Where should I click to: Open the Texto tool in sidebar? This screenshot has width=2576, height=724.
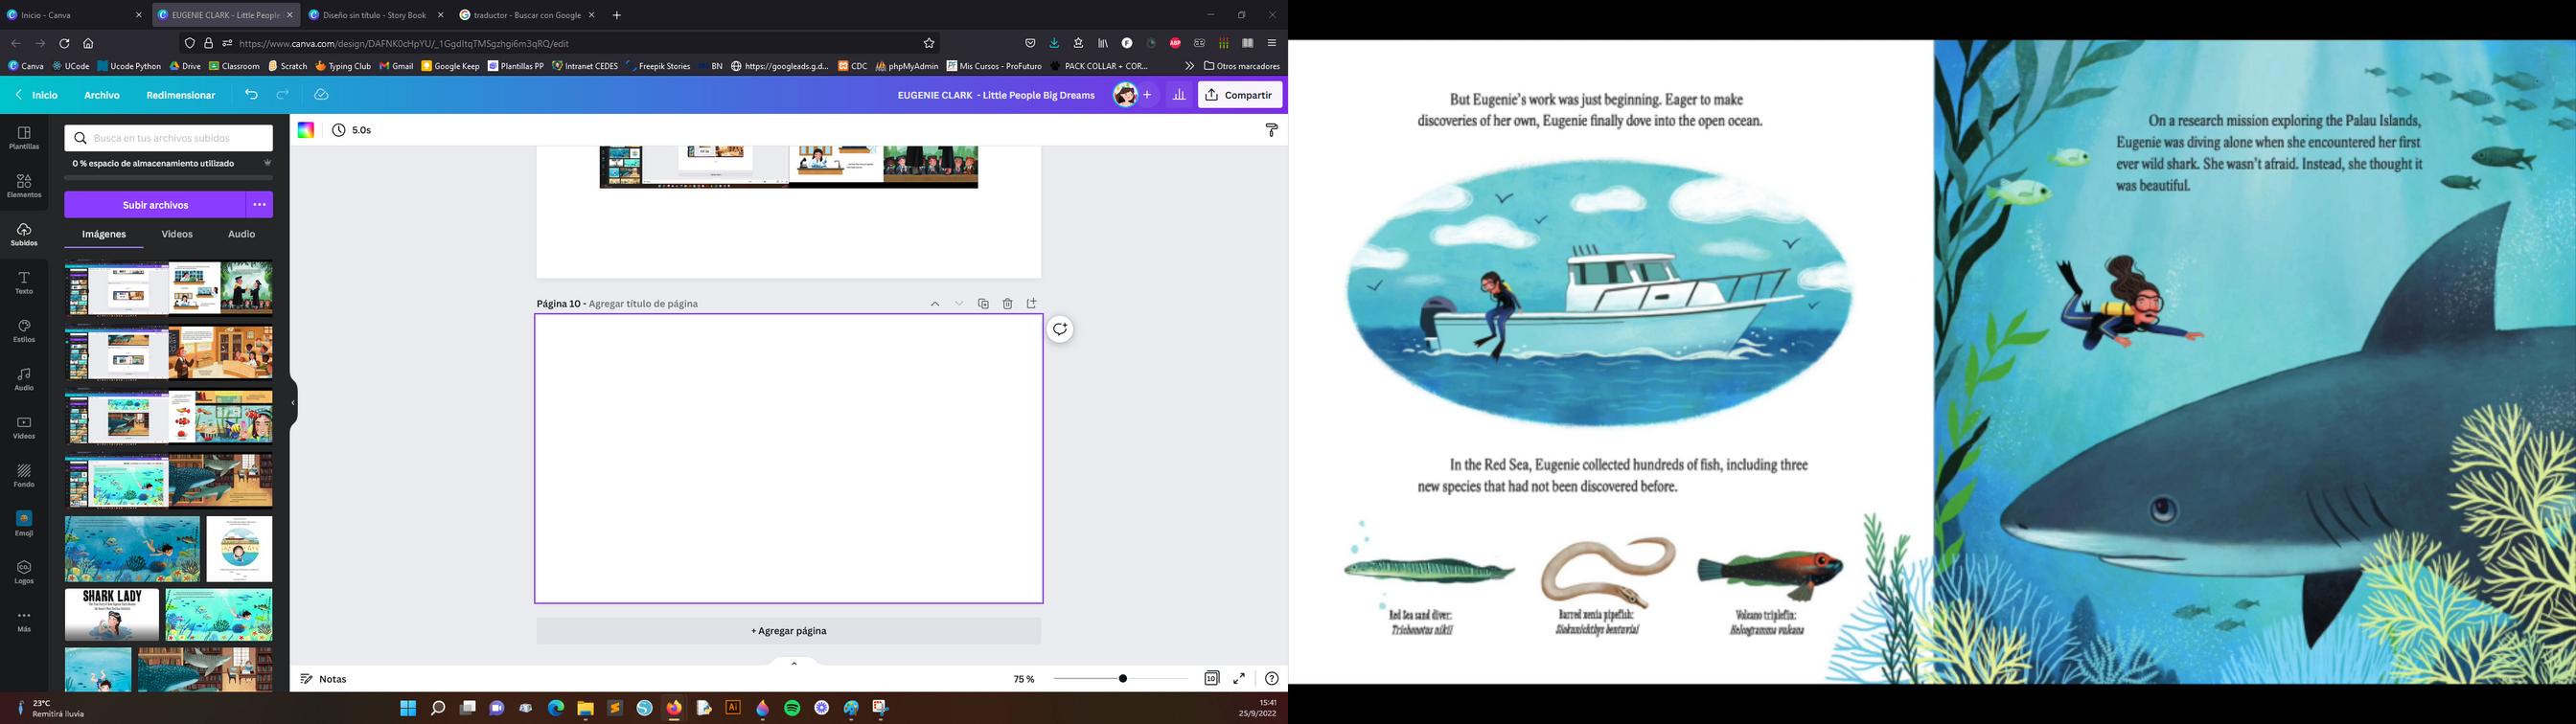point(24,283)
